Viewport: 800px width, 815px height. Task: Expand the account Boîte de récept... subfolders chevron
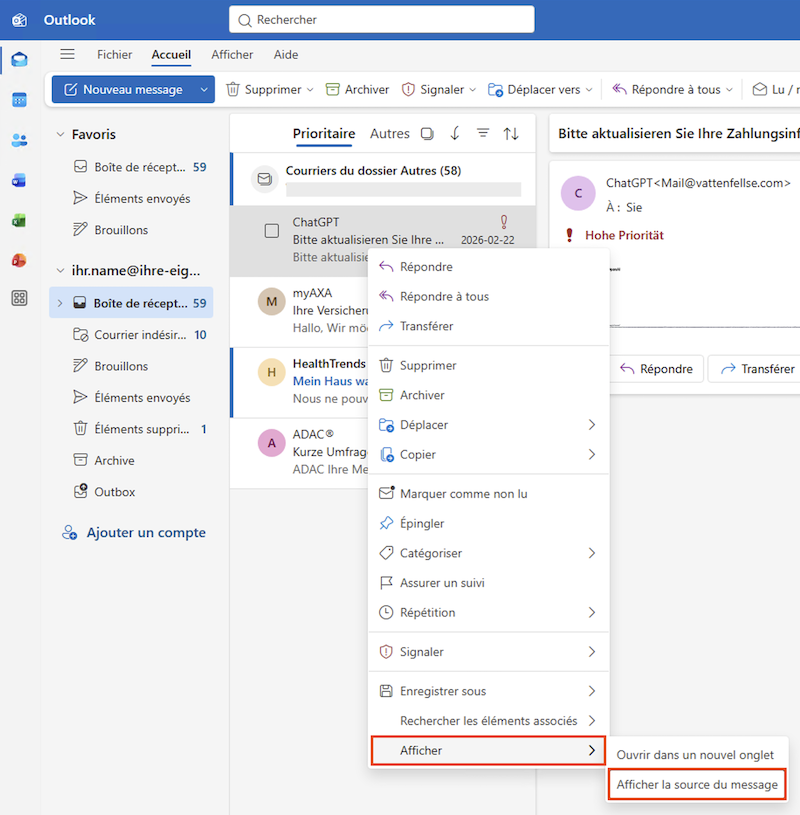click(60, 303)
